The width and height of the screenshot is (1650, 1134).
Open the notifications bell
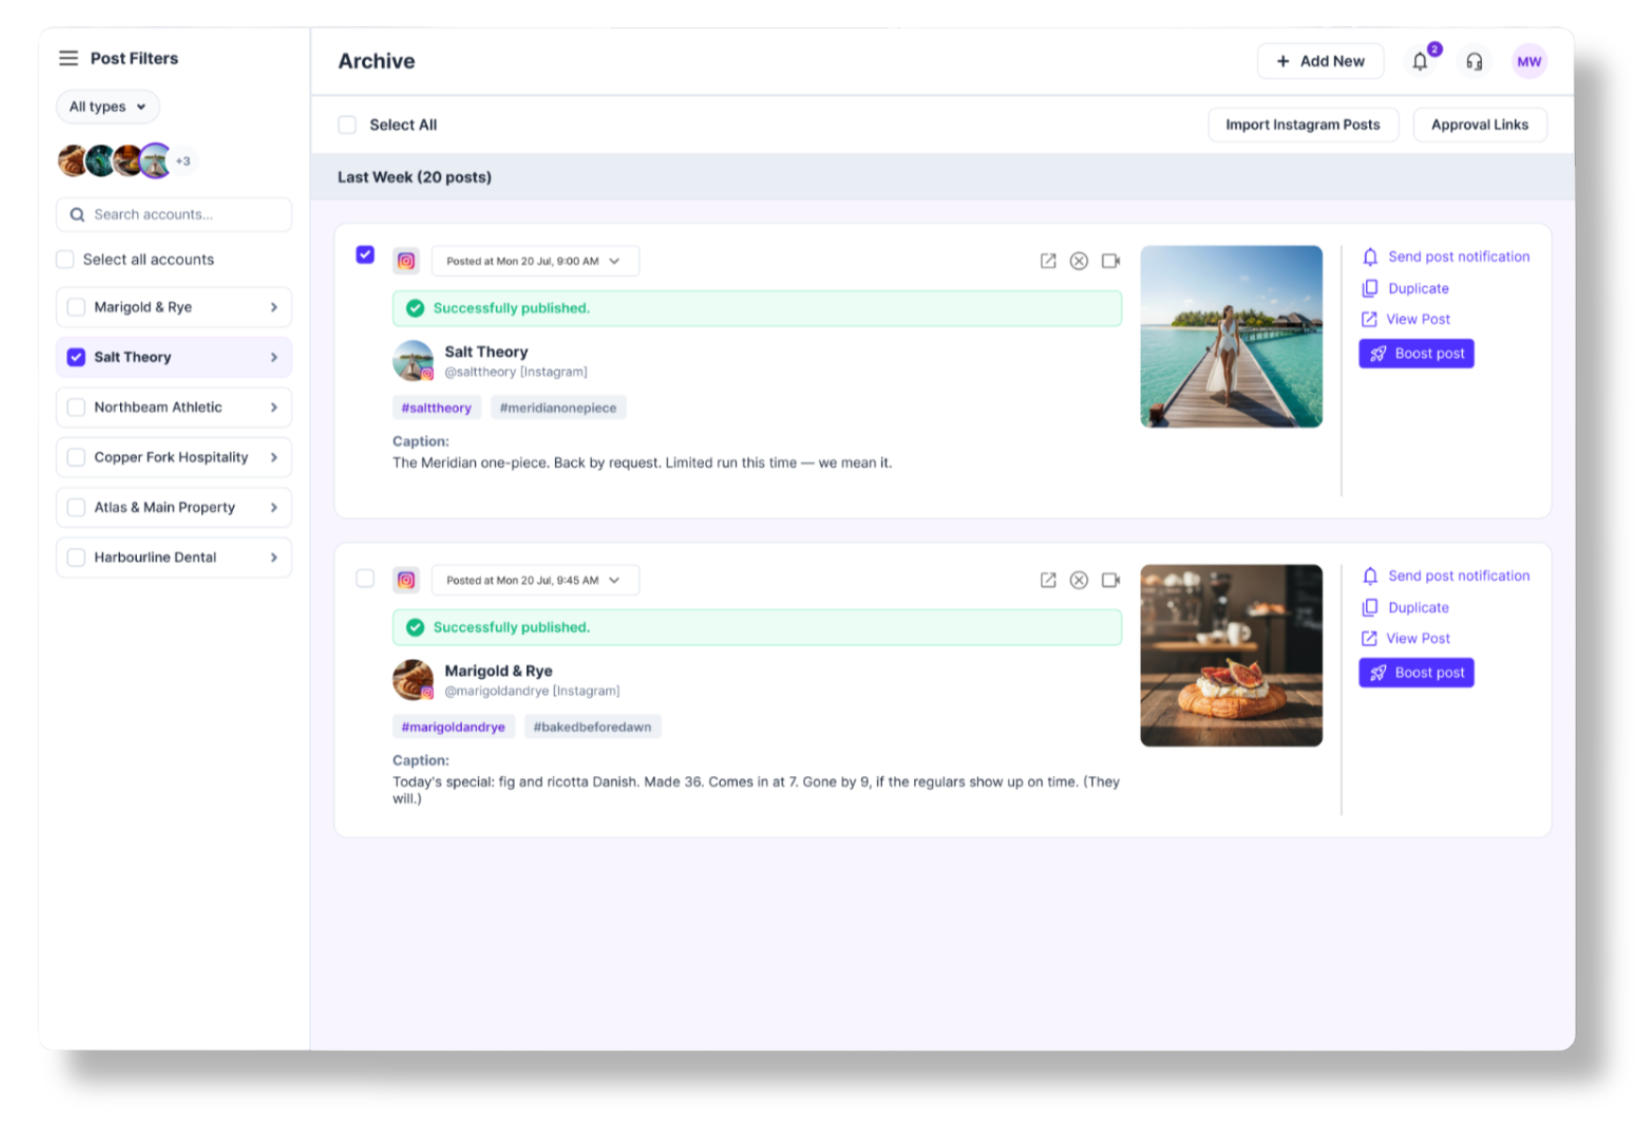[x=1420, y=62]
